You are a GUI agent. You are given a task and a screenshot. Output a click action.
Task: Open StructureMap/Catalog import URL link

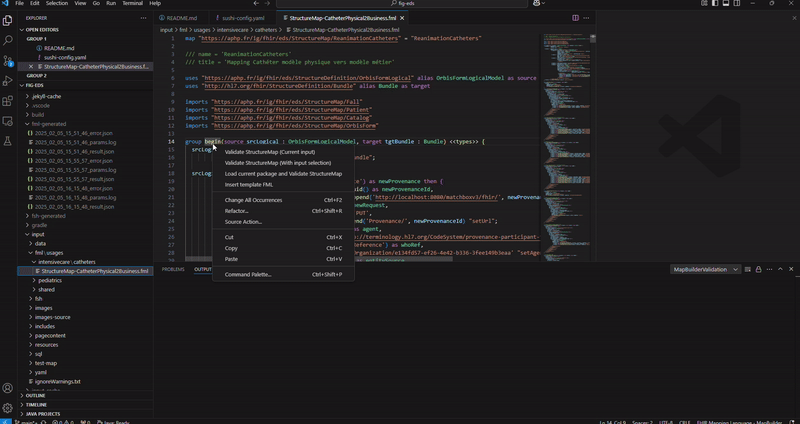[293, 118]
